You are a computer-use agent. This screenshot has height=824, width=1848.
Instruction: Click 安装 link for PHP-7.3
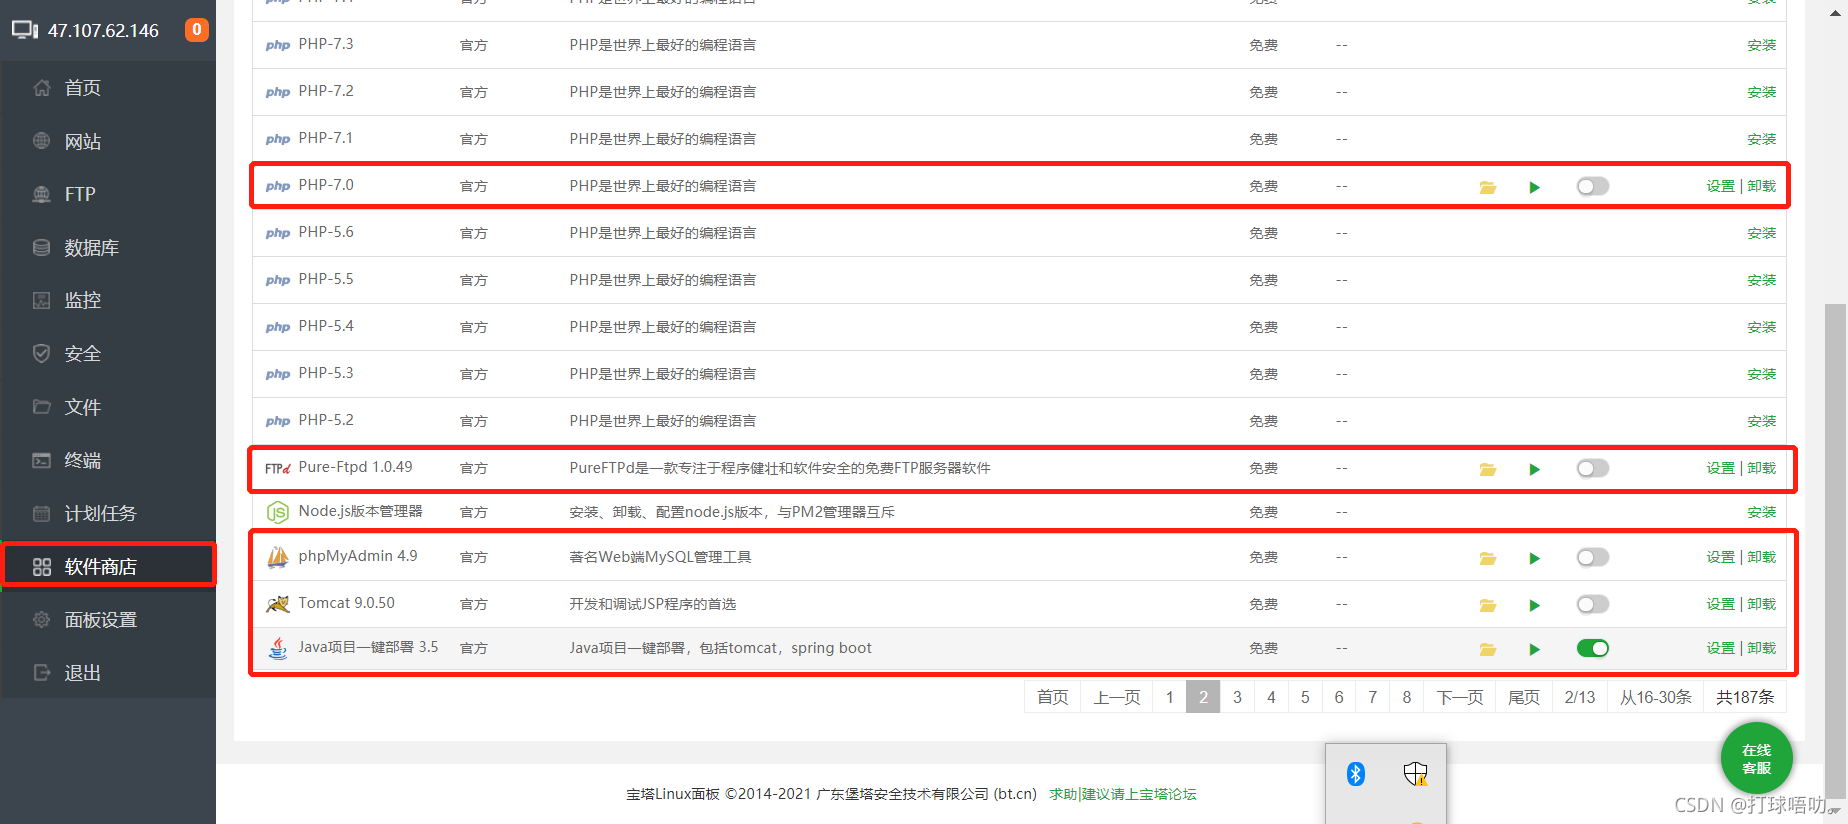point(1761,45)
